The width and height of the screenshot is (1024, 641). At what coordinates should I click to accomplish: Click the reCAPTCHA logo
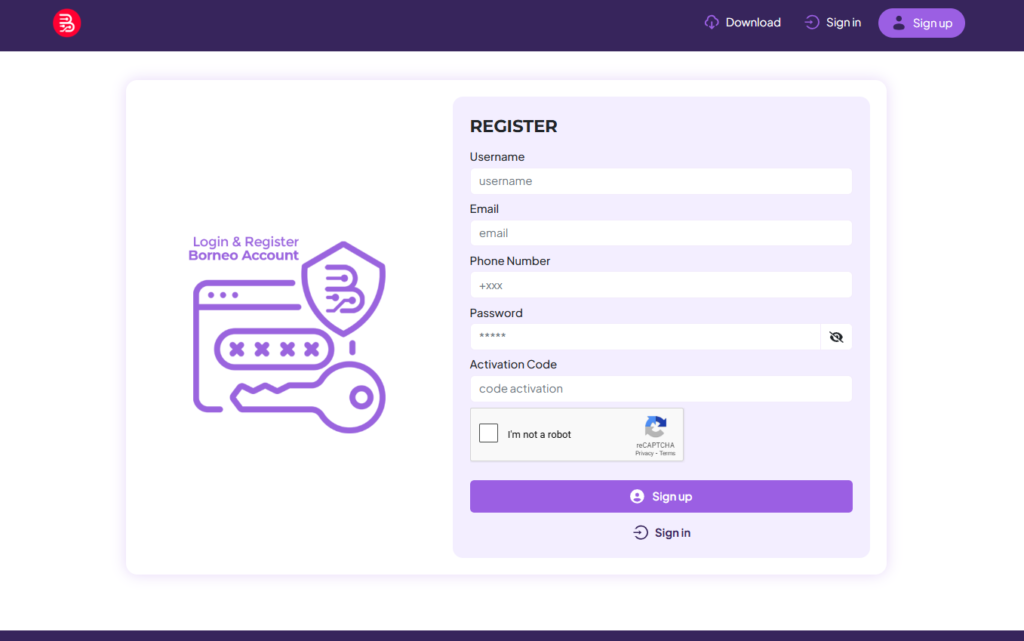pyautogui.click(x=655, y=426)
